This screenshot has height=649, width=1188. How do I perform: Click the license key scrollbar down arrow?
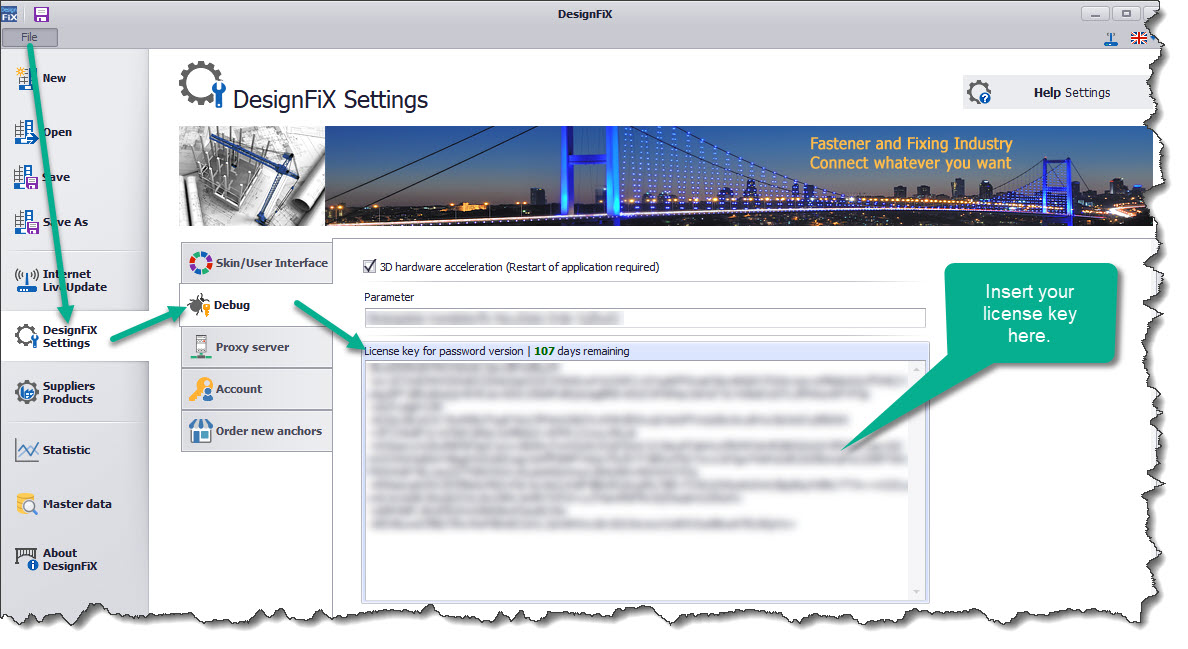[x=917, y=592]
